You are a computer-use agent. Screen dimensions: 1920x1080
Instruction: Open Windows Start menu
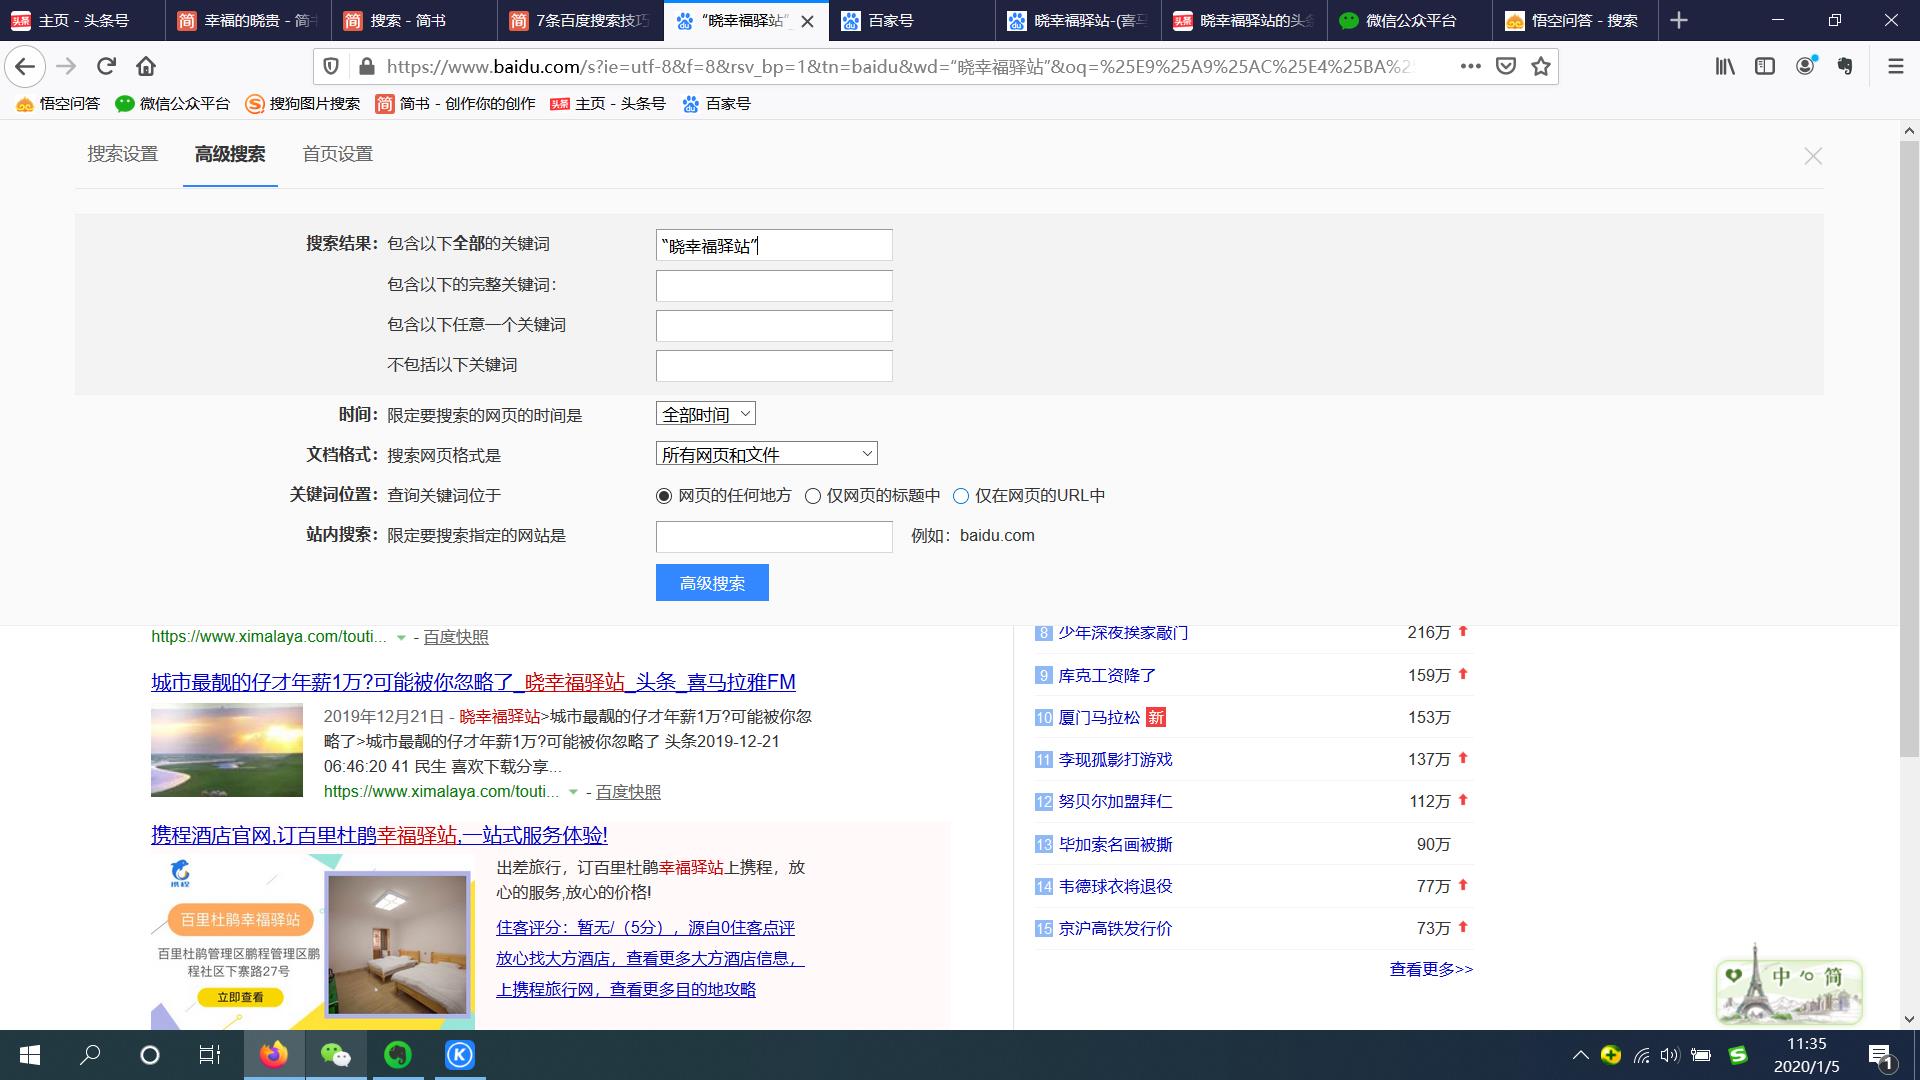point(30,1055)
